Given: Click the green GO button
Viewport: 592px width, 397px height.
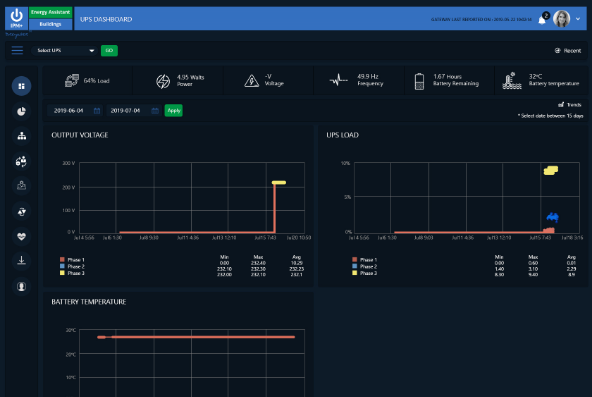Looking at the screenshot, I should point(109,51).
